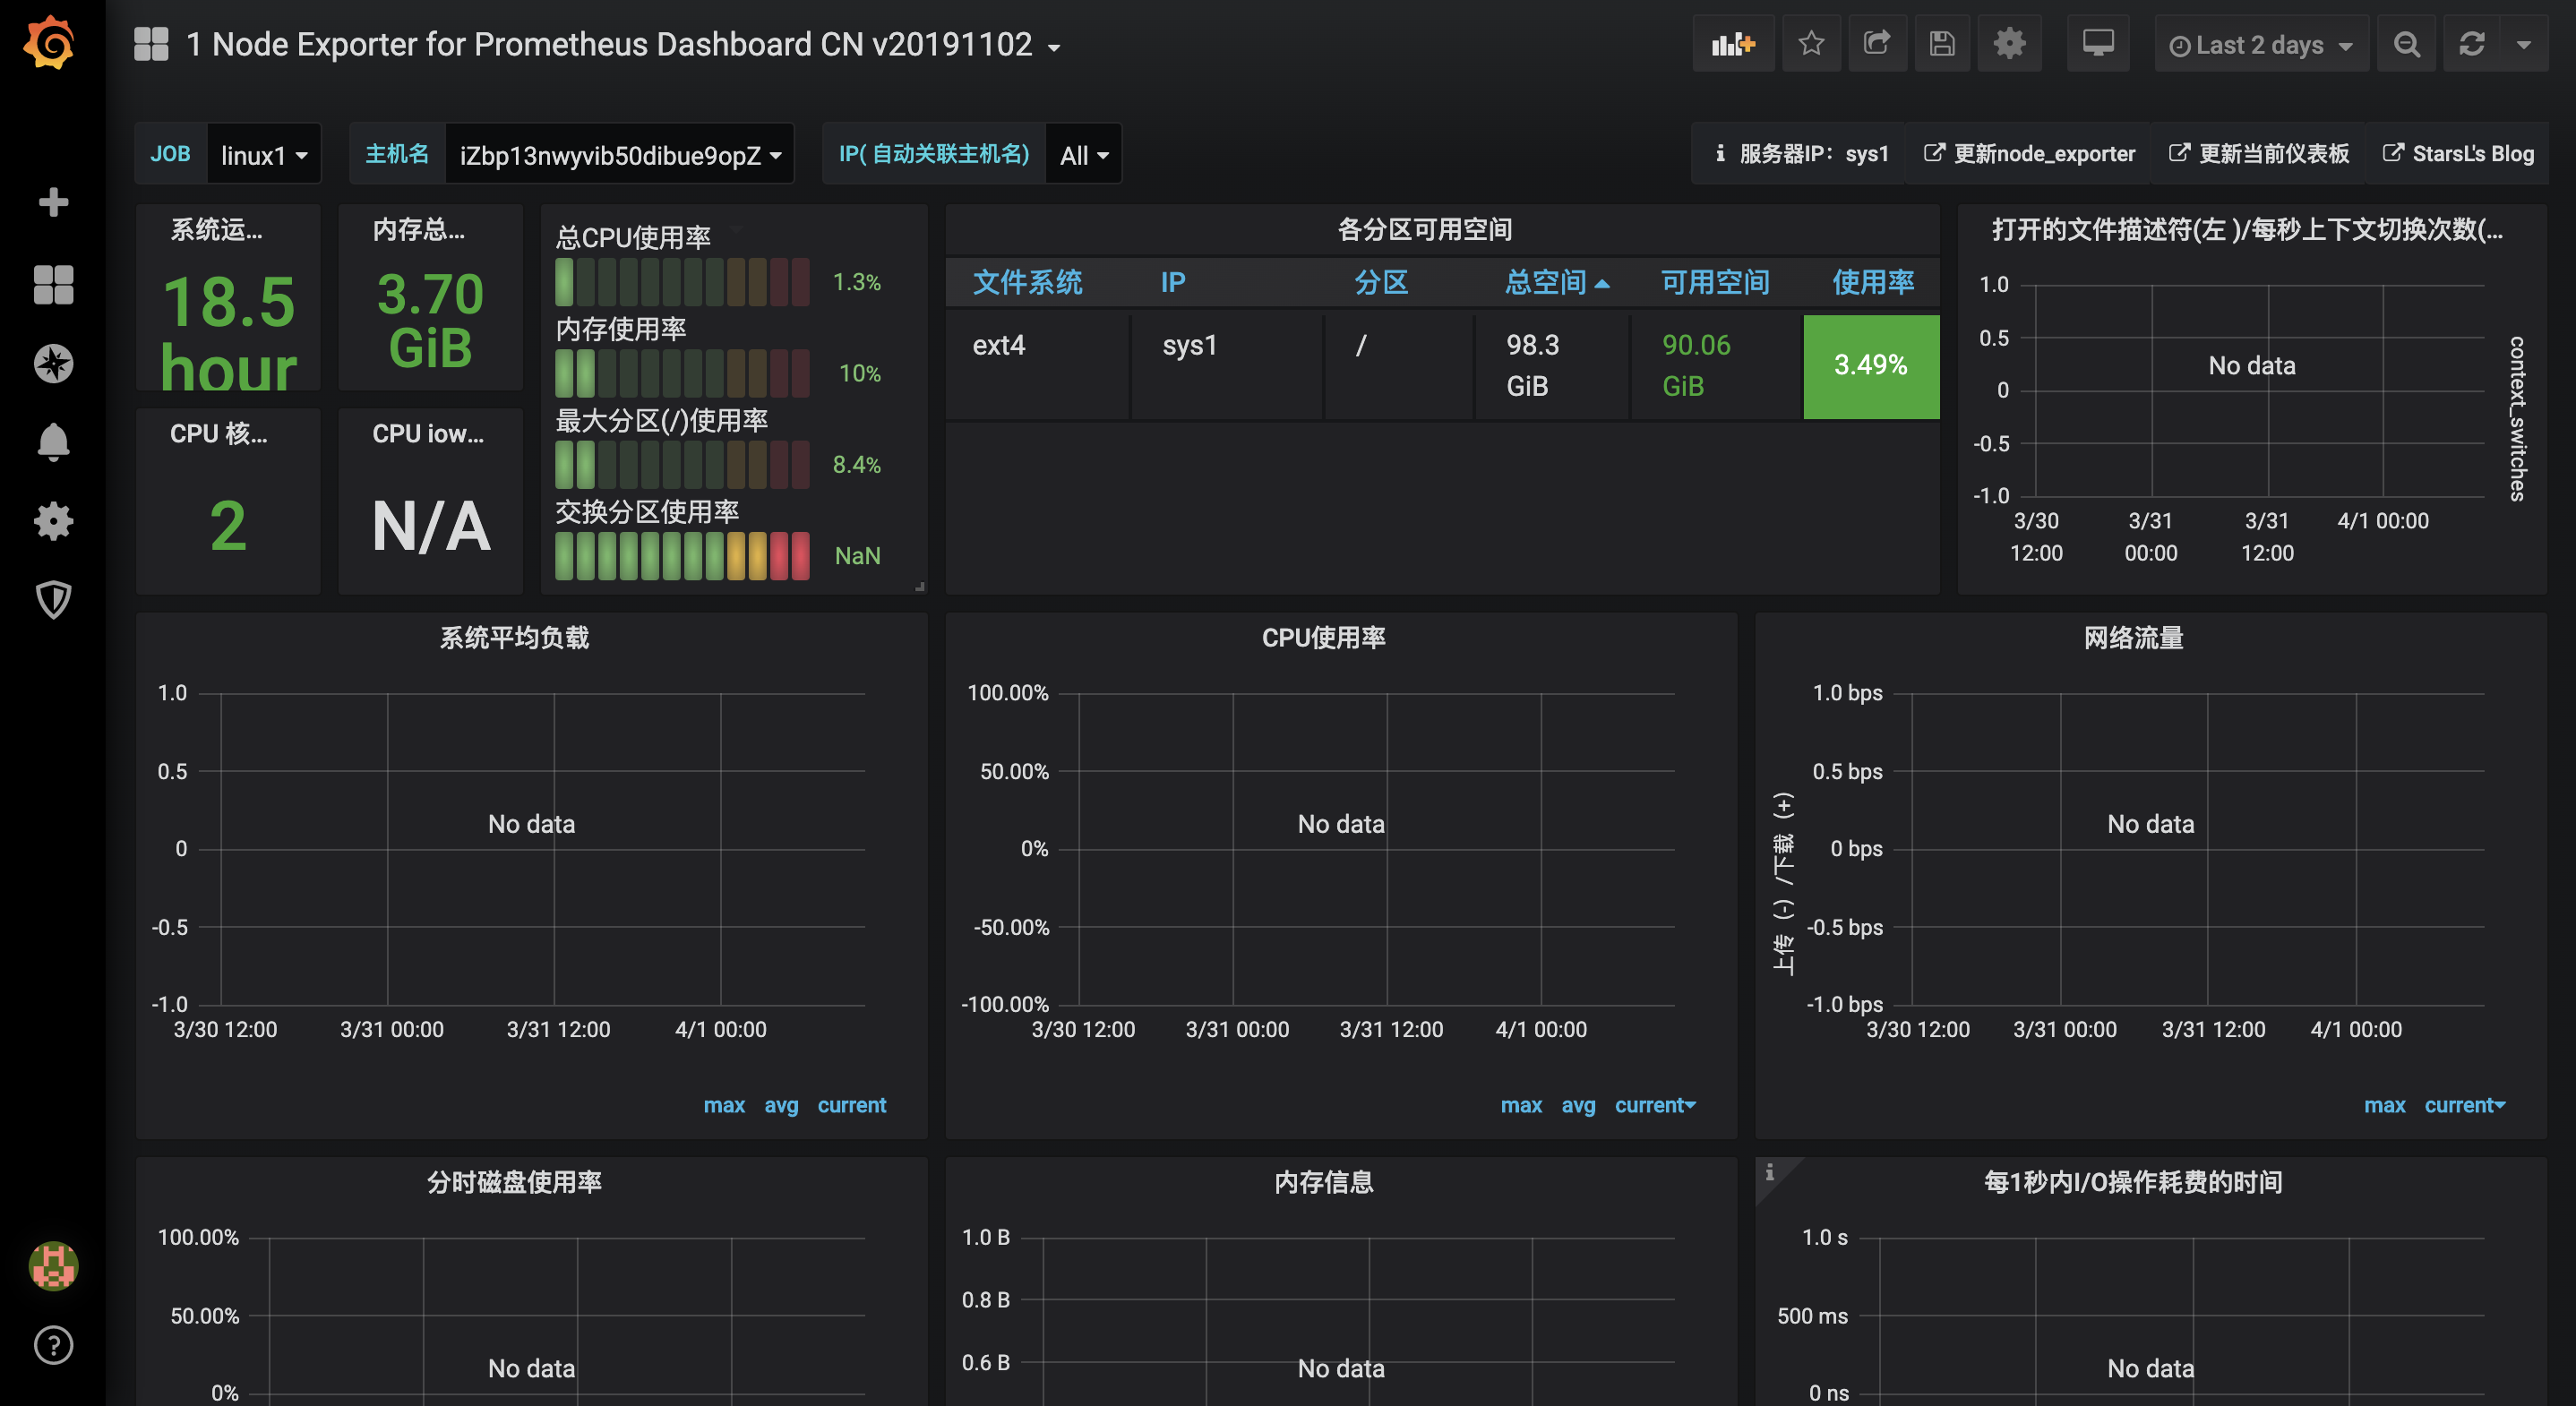Click the dashboard grid icon beside title
Viewport: 2576px width, 1406px height.
point(151,44)
